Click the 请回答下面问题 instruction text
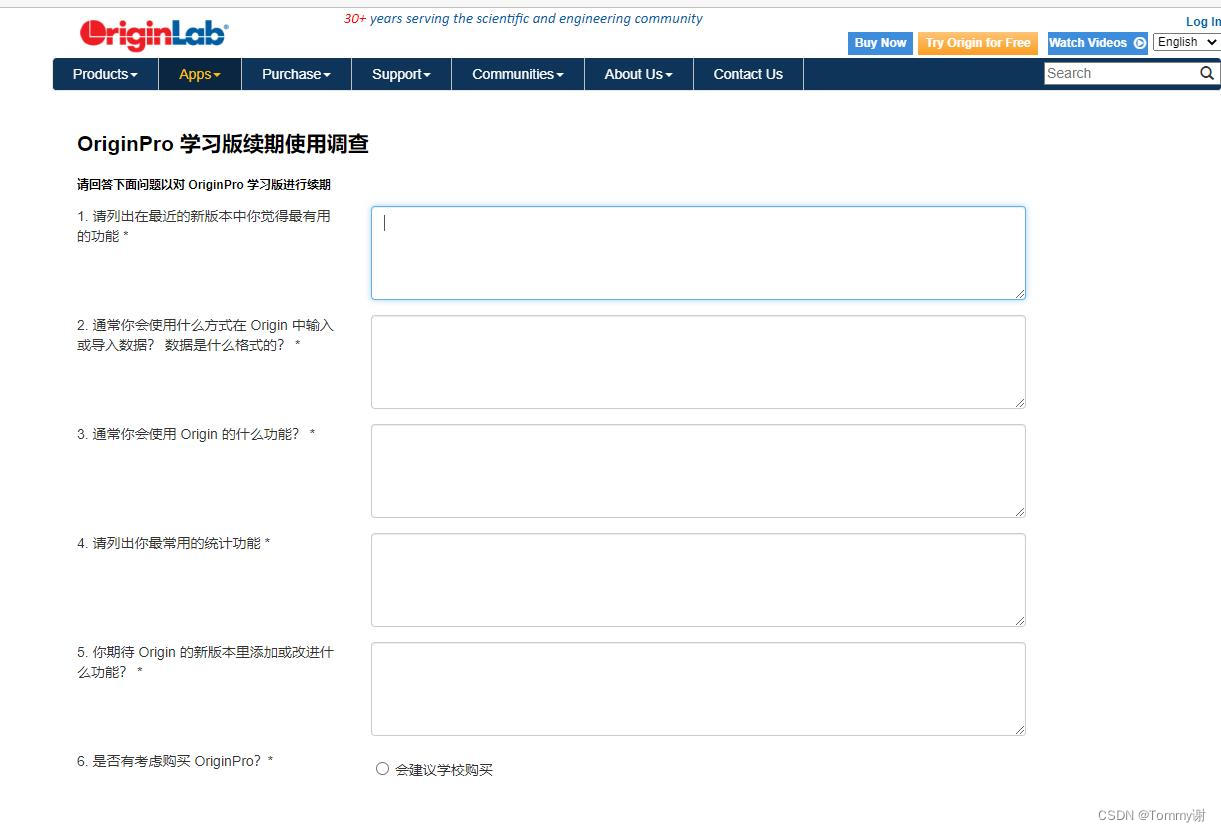 pyautogui.click(x=204, y=185)
